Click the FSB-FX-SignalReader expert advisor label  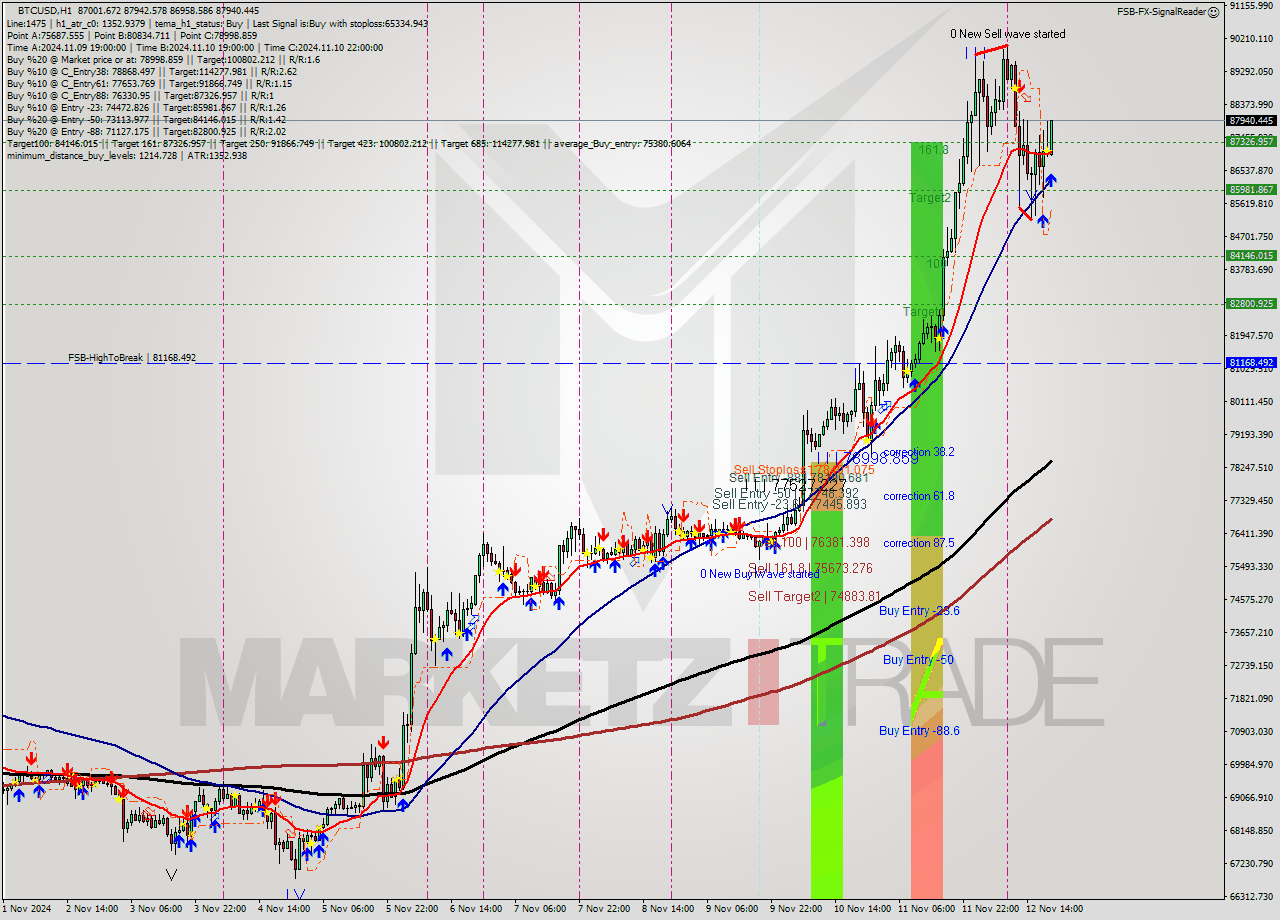(x=1161, y=12)
